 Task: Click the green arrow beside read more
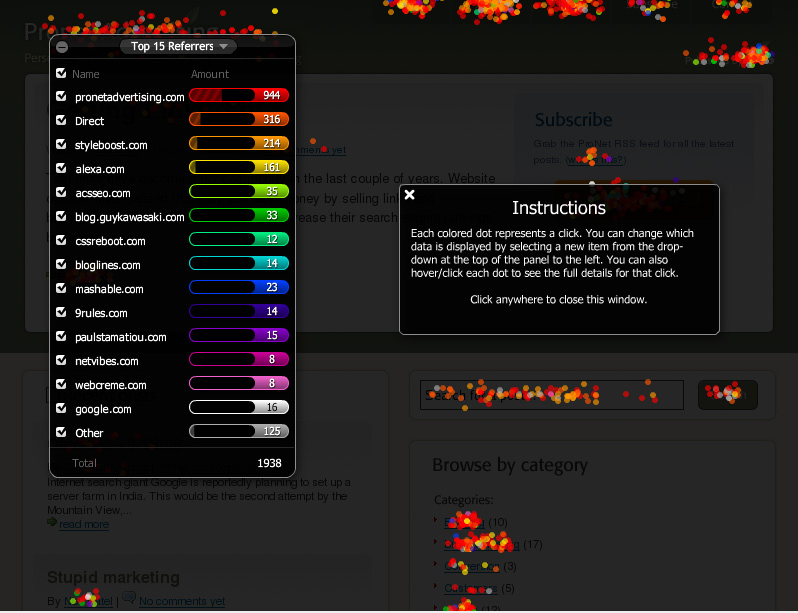[52, 522]
